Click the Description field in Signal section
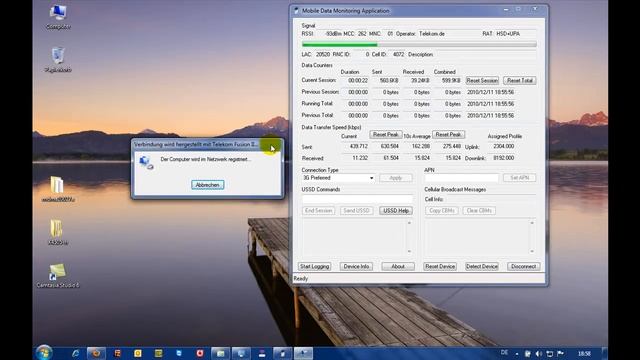The image size is (640, 360). click(x=485, y=54)
